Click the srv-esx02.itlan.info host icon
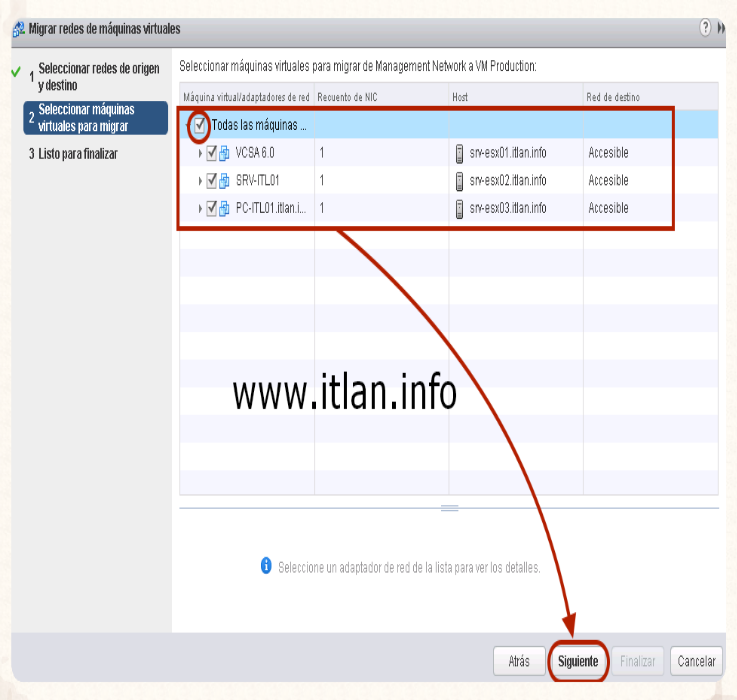This screenshot has height=700, width=737. (x=460, y=181)
